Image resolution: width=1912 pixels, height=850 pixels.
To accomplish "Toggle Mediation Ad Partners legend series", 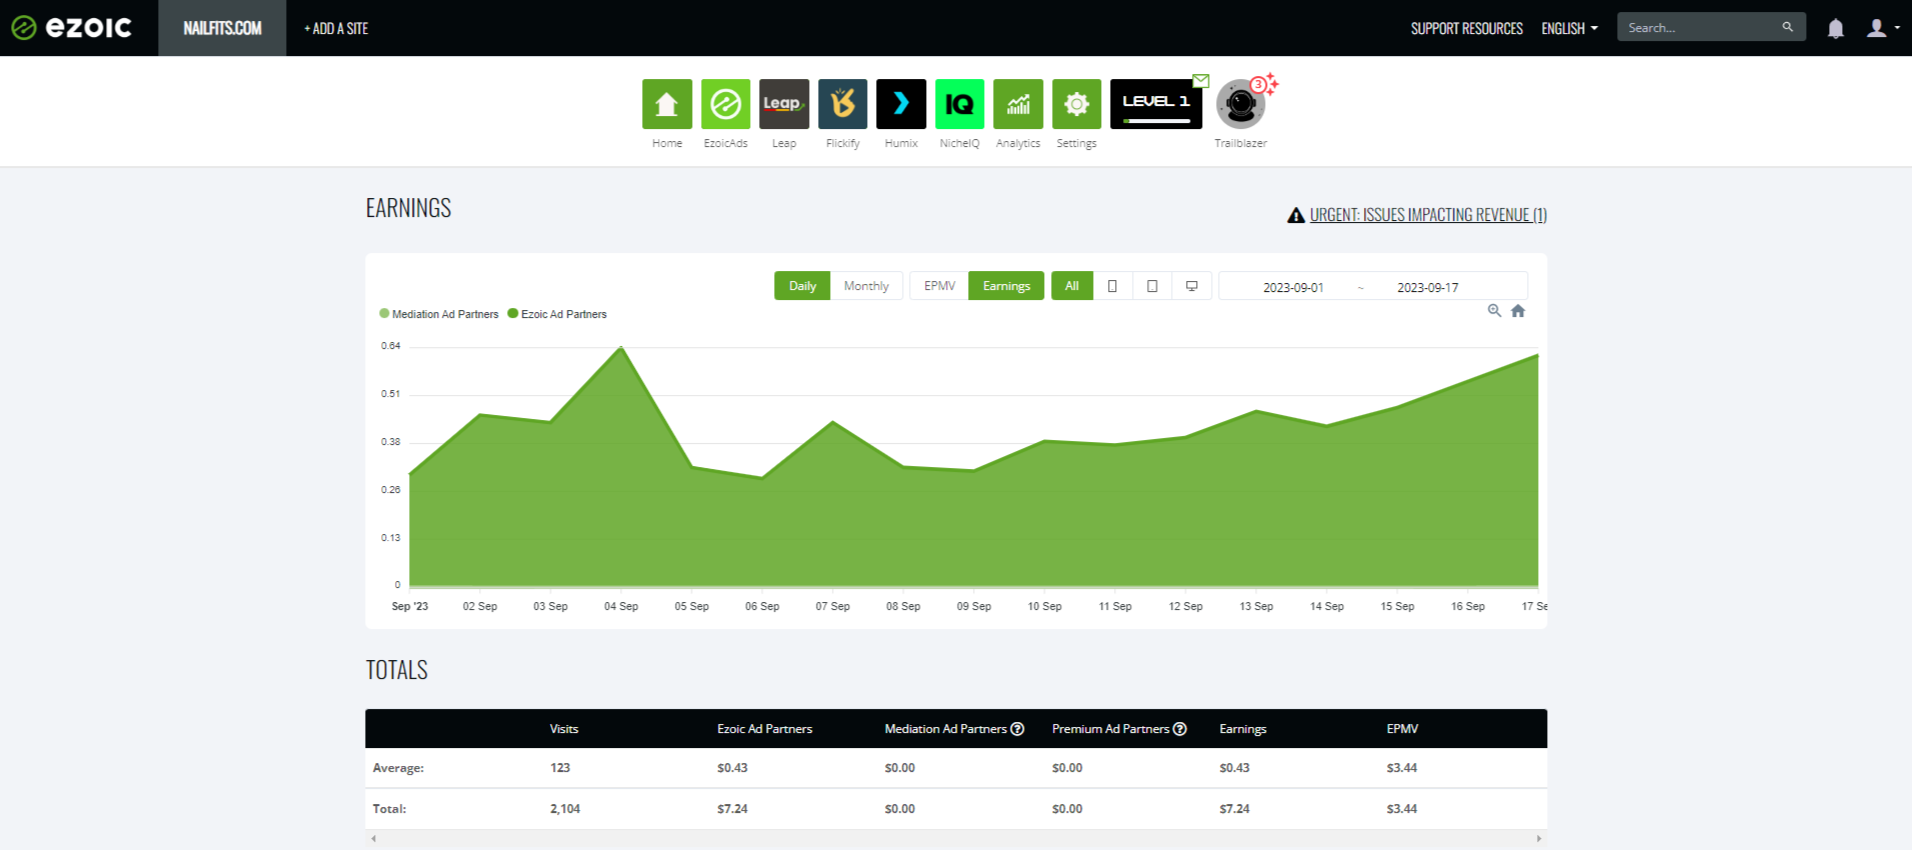I will (439, 314).
